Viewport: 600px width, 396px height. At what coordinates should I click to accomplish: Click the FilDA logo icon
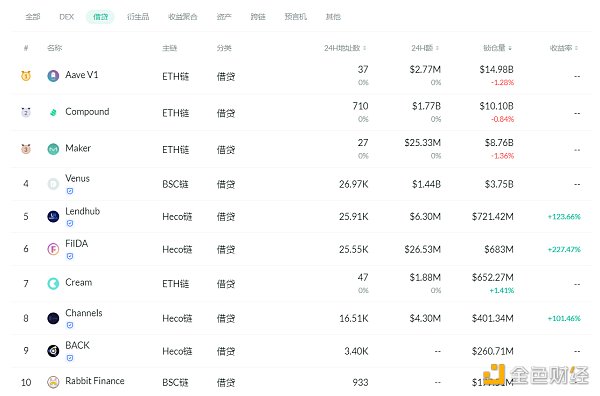(x=53, y=249)
